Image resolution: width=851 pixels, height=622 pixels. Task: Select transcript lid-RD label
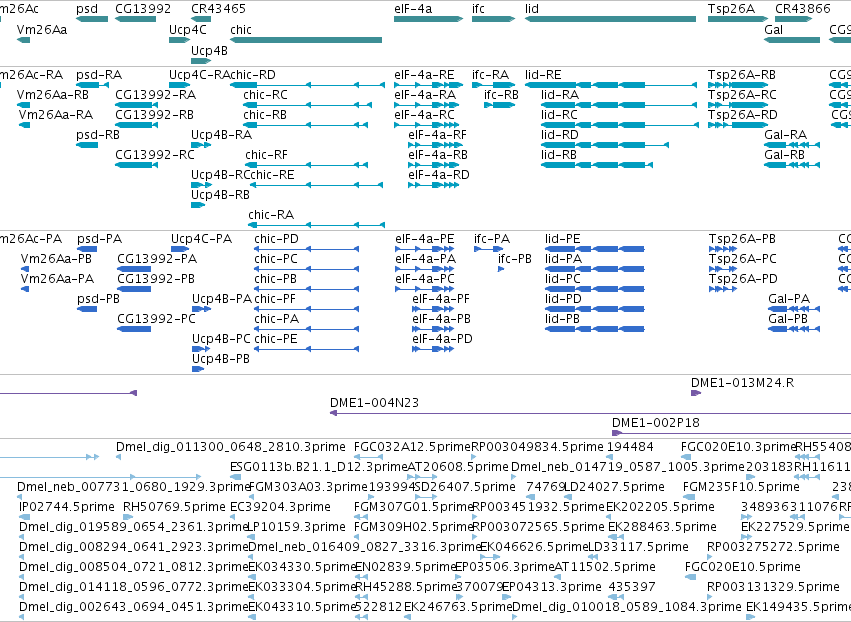click(560, 135)
